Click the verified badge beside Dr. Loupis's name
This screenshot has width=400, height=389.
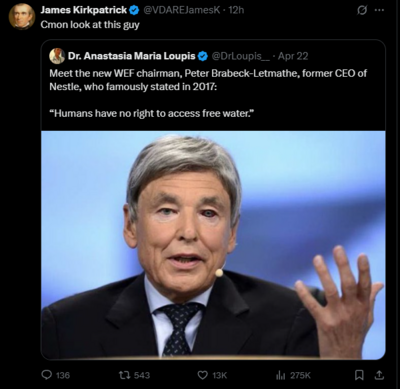coord(203,56)
